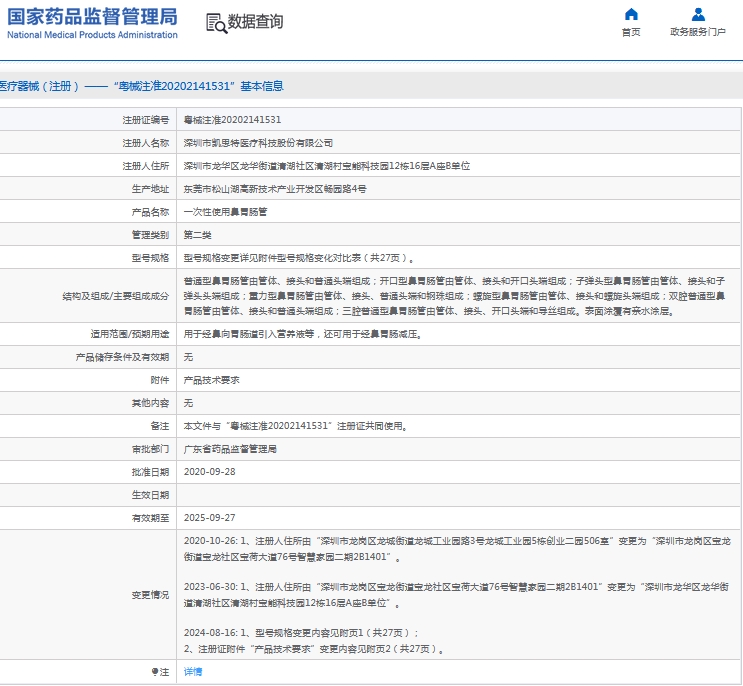
Task: Open the 政务服务门户 person icon
Action: click(698, 14)
